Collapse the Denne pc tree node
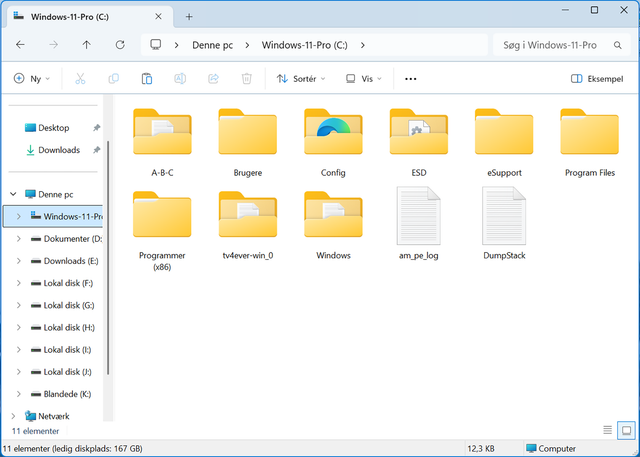Image resolution: width=640 pixels, height=457 pixels. click(x=13, y=194)
